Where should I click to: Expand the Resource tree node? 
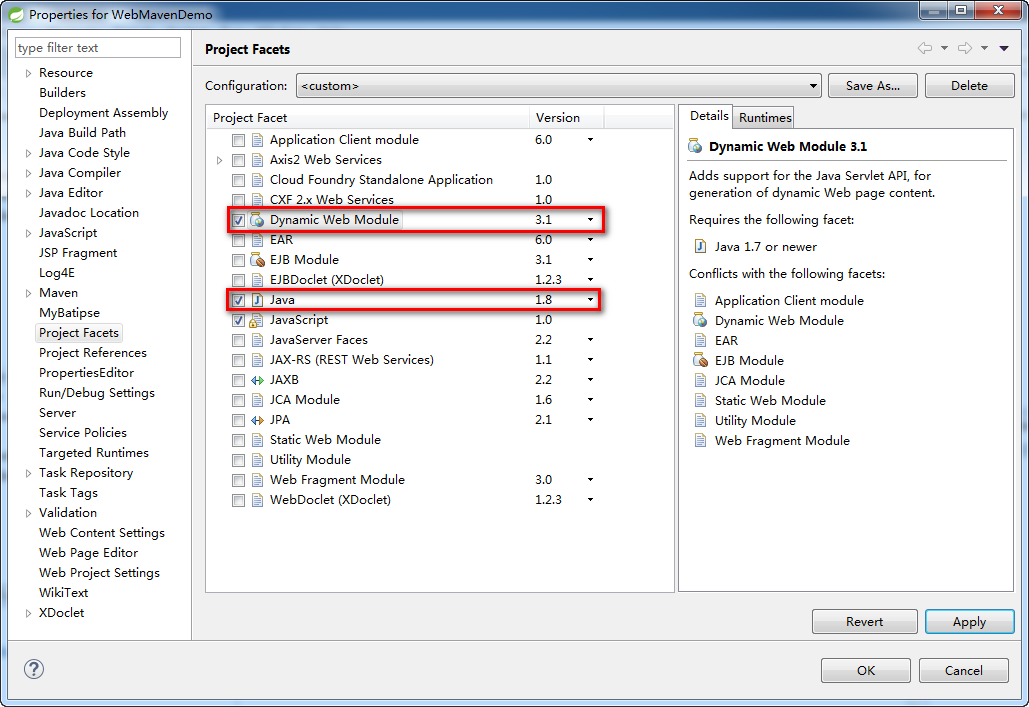[28, 74]
